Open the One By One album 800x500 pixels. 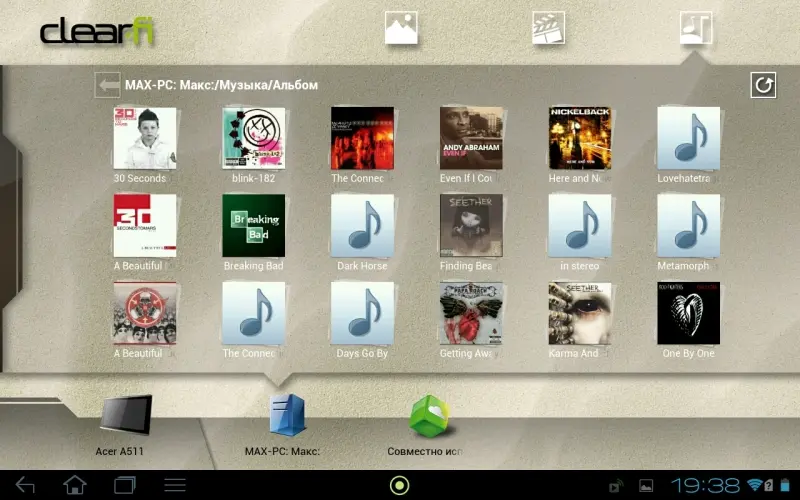point(689,313)
